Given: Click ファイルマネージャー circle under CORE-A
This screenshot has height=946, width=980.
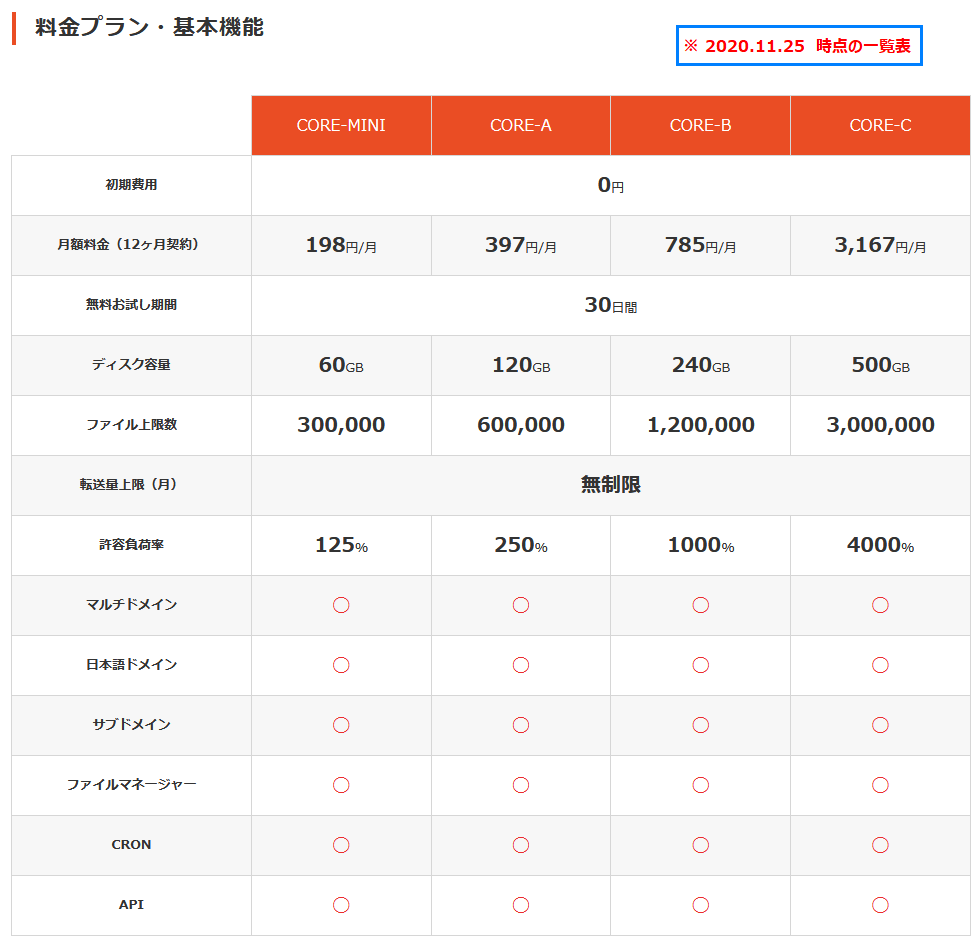Looking at the screenshot, I should pyautogui.click(x=521, y=785).
